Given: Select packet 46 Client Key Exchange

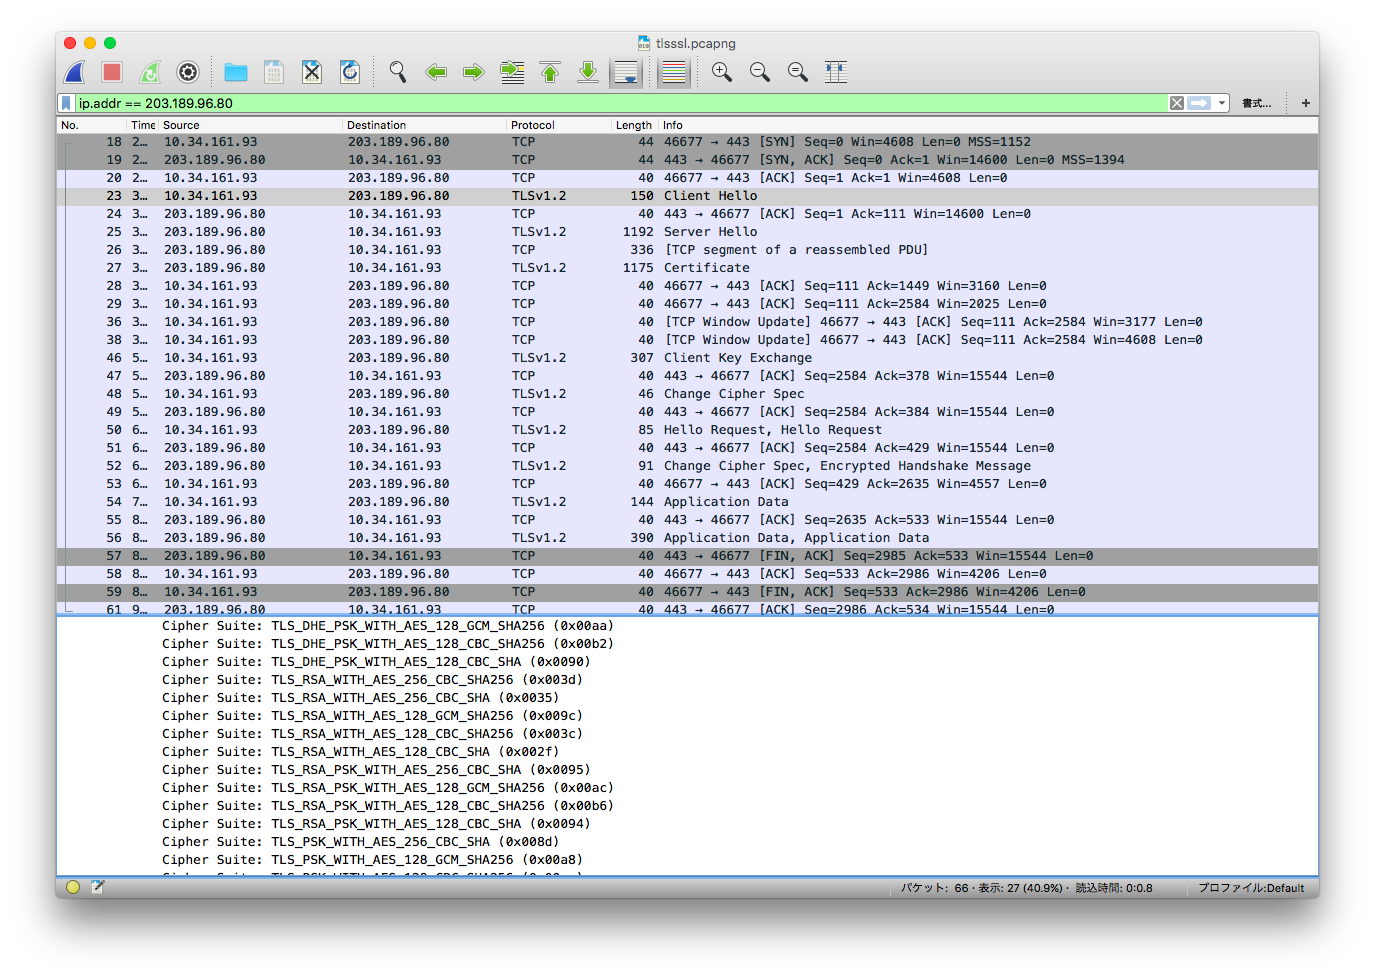Looking at the screenshot, I should coord(687,358).
